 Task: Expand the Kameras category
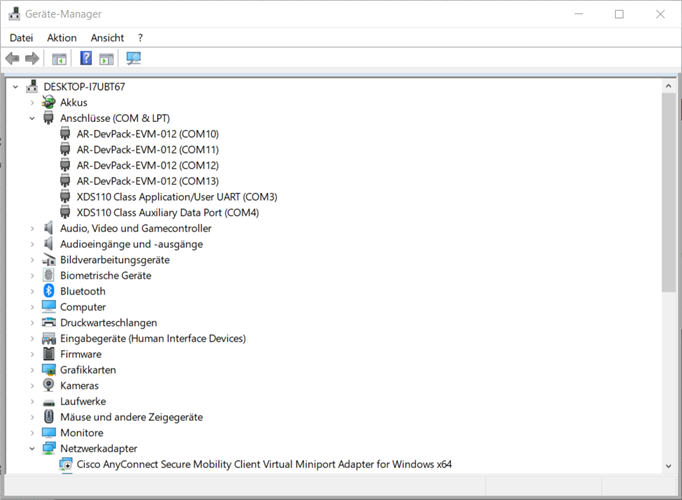[32, 386]
